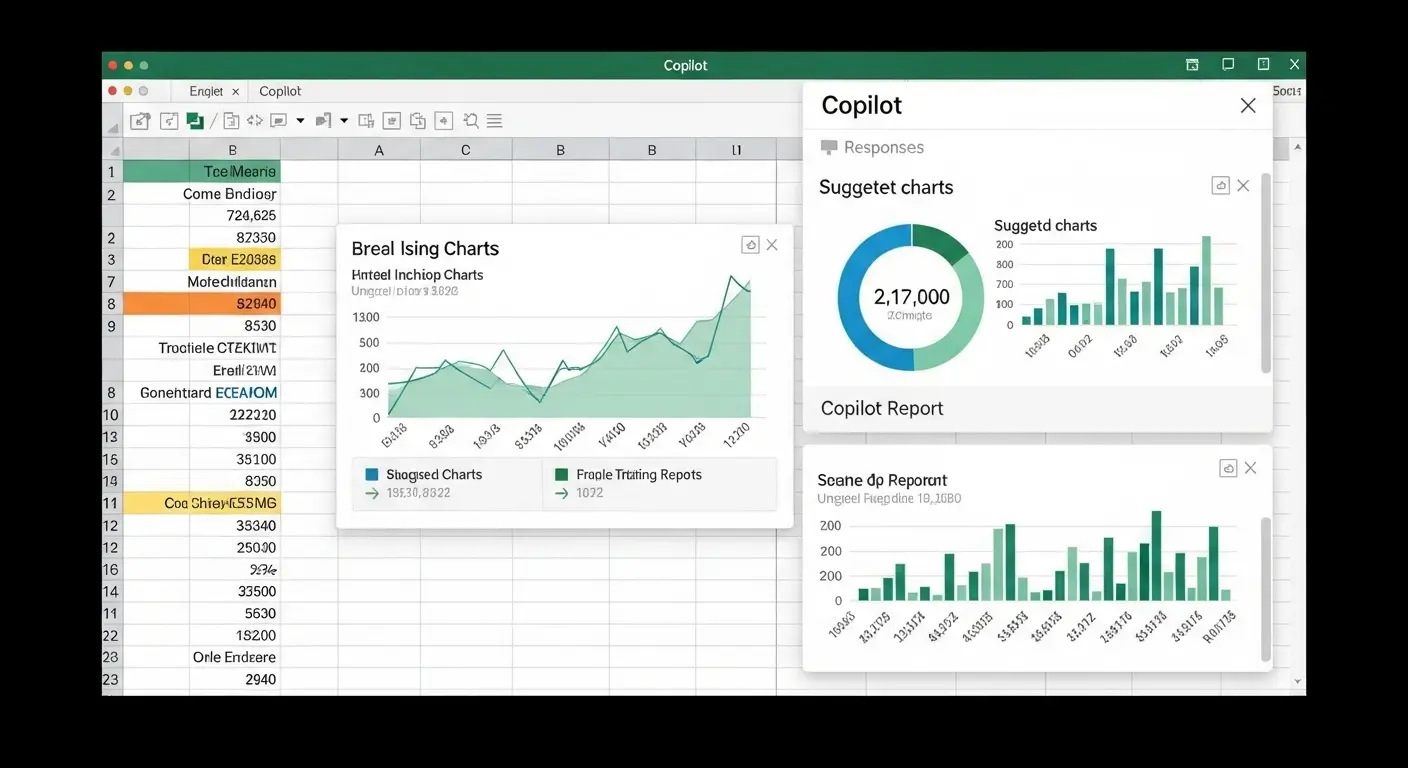Screen dimensions: 1408x768
Task: Click the chat bubble icon in green title bar
Action: pos(1228,65)
